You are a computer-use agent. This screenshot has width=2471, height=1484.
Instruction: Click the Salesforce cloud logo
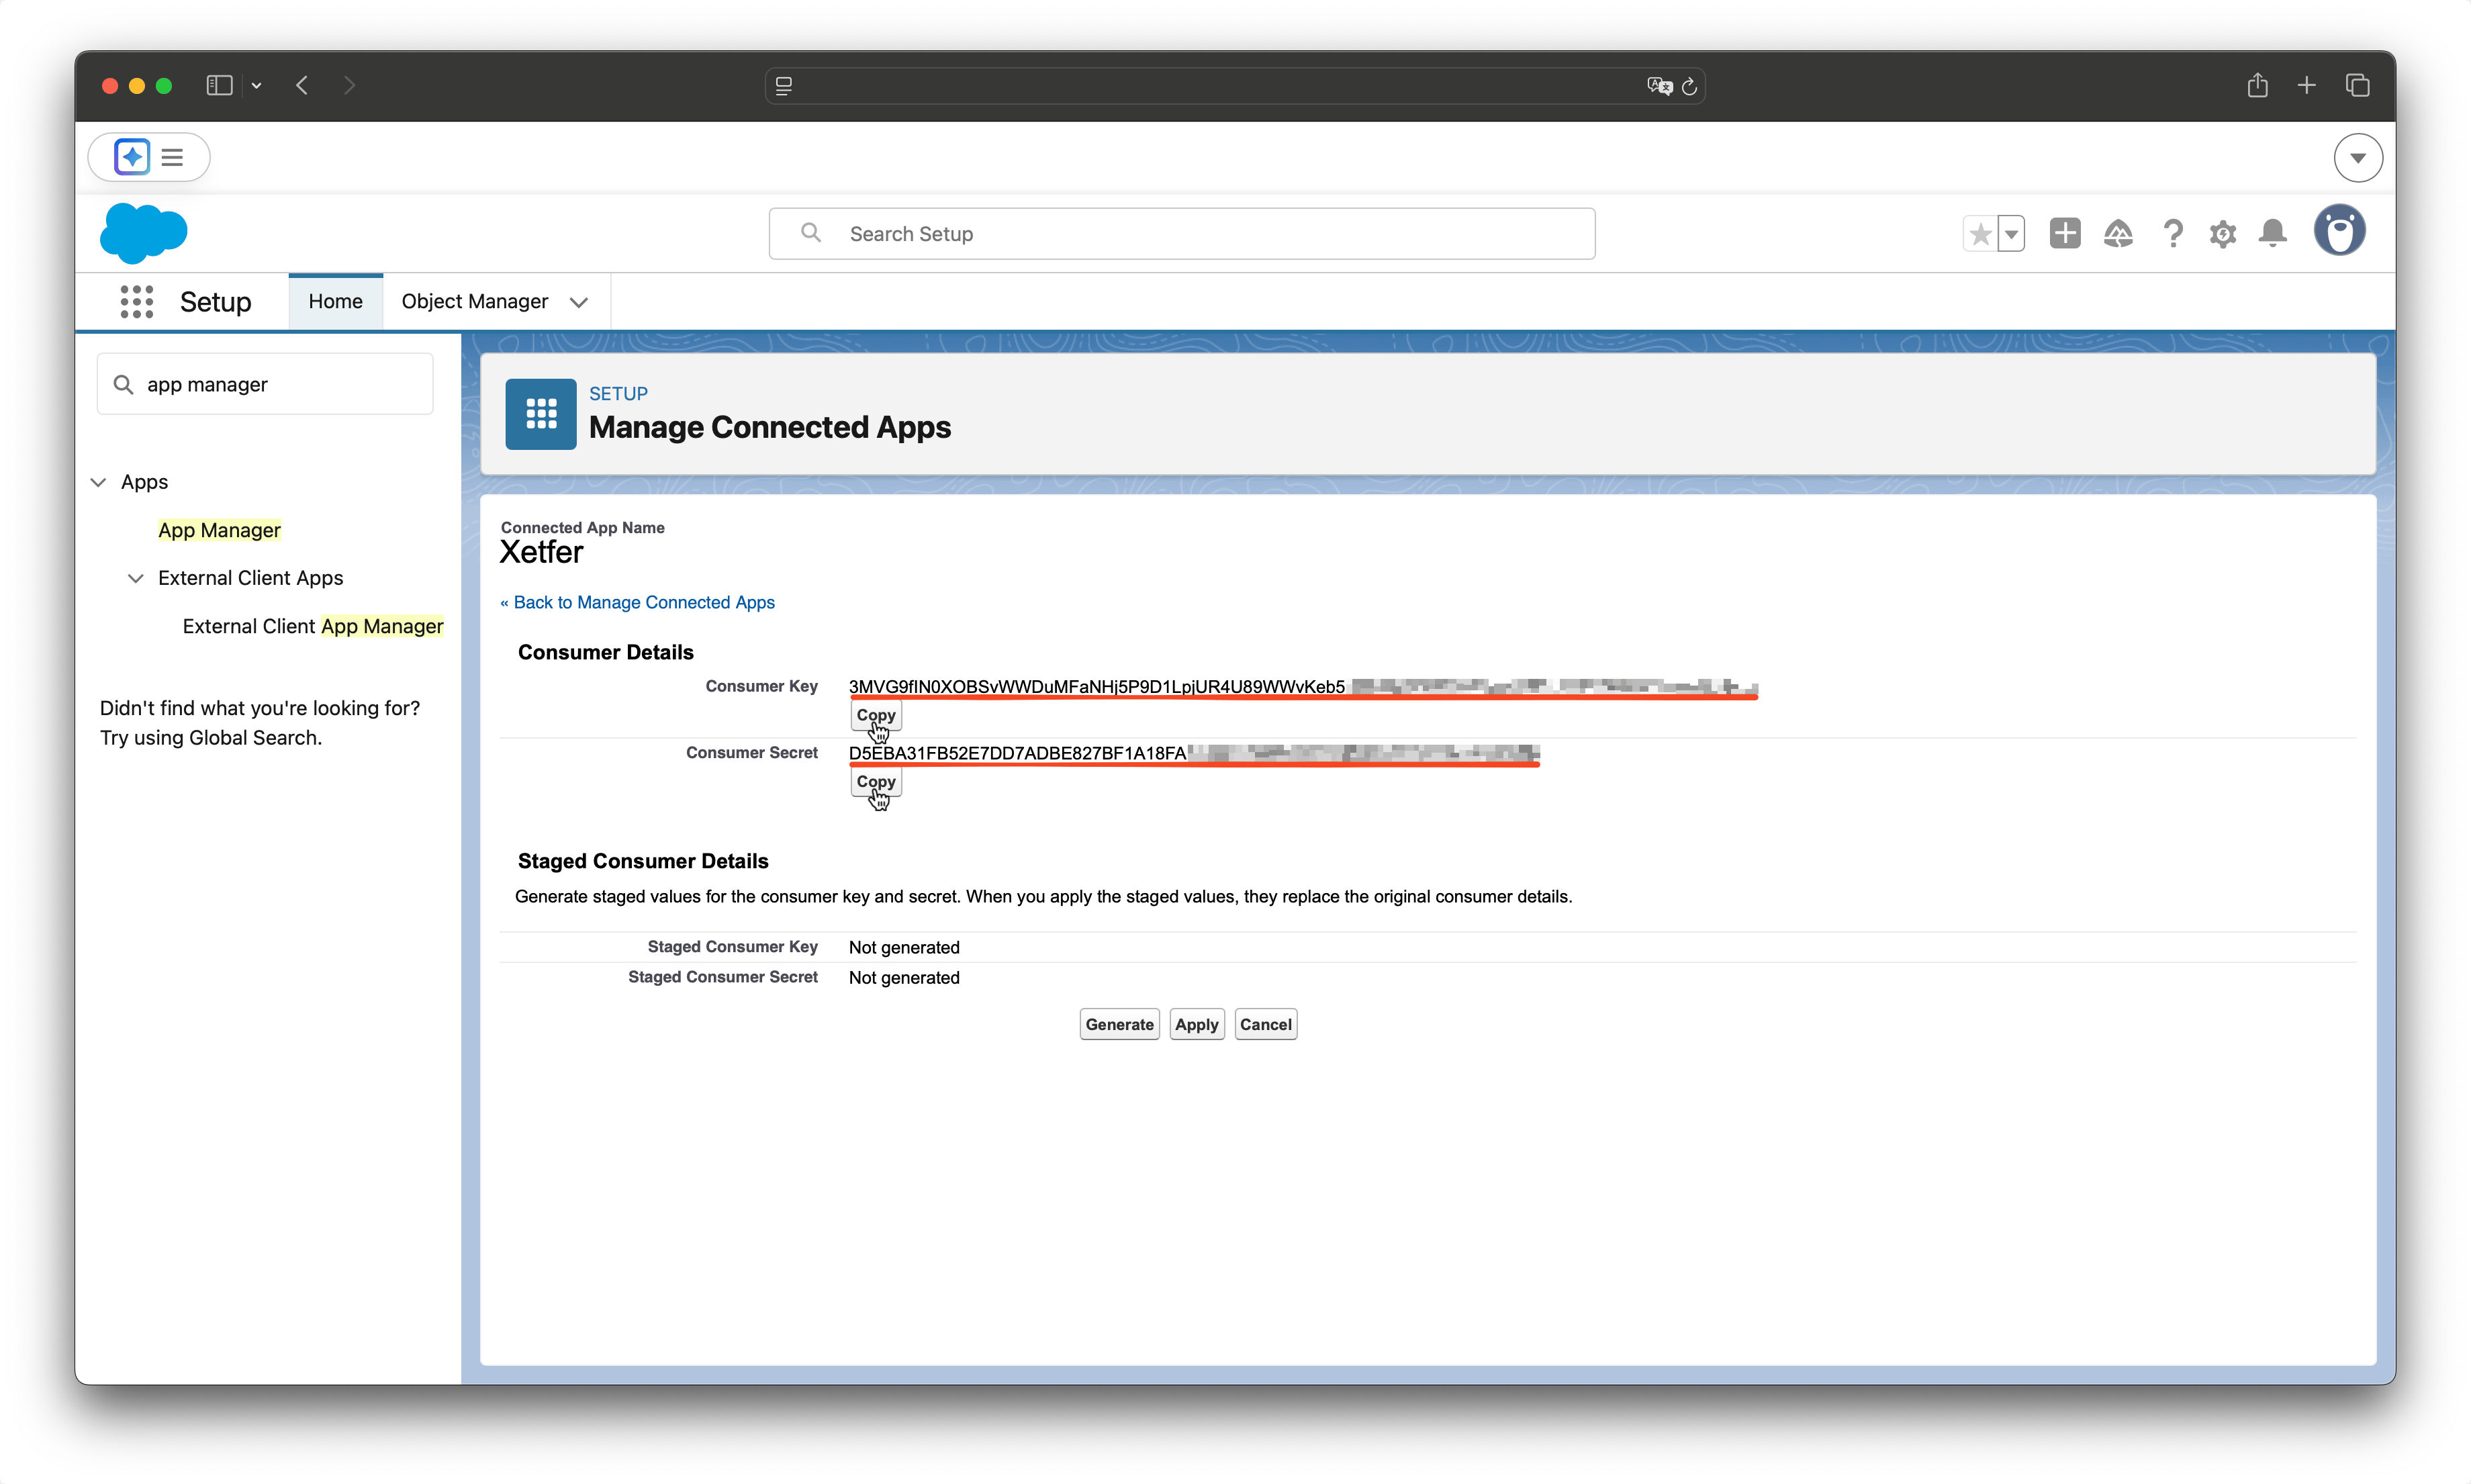pyautogui.click(x=143, y=233)
